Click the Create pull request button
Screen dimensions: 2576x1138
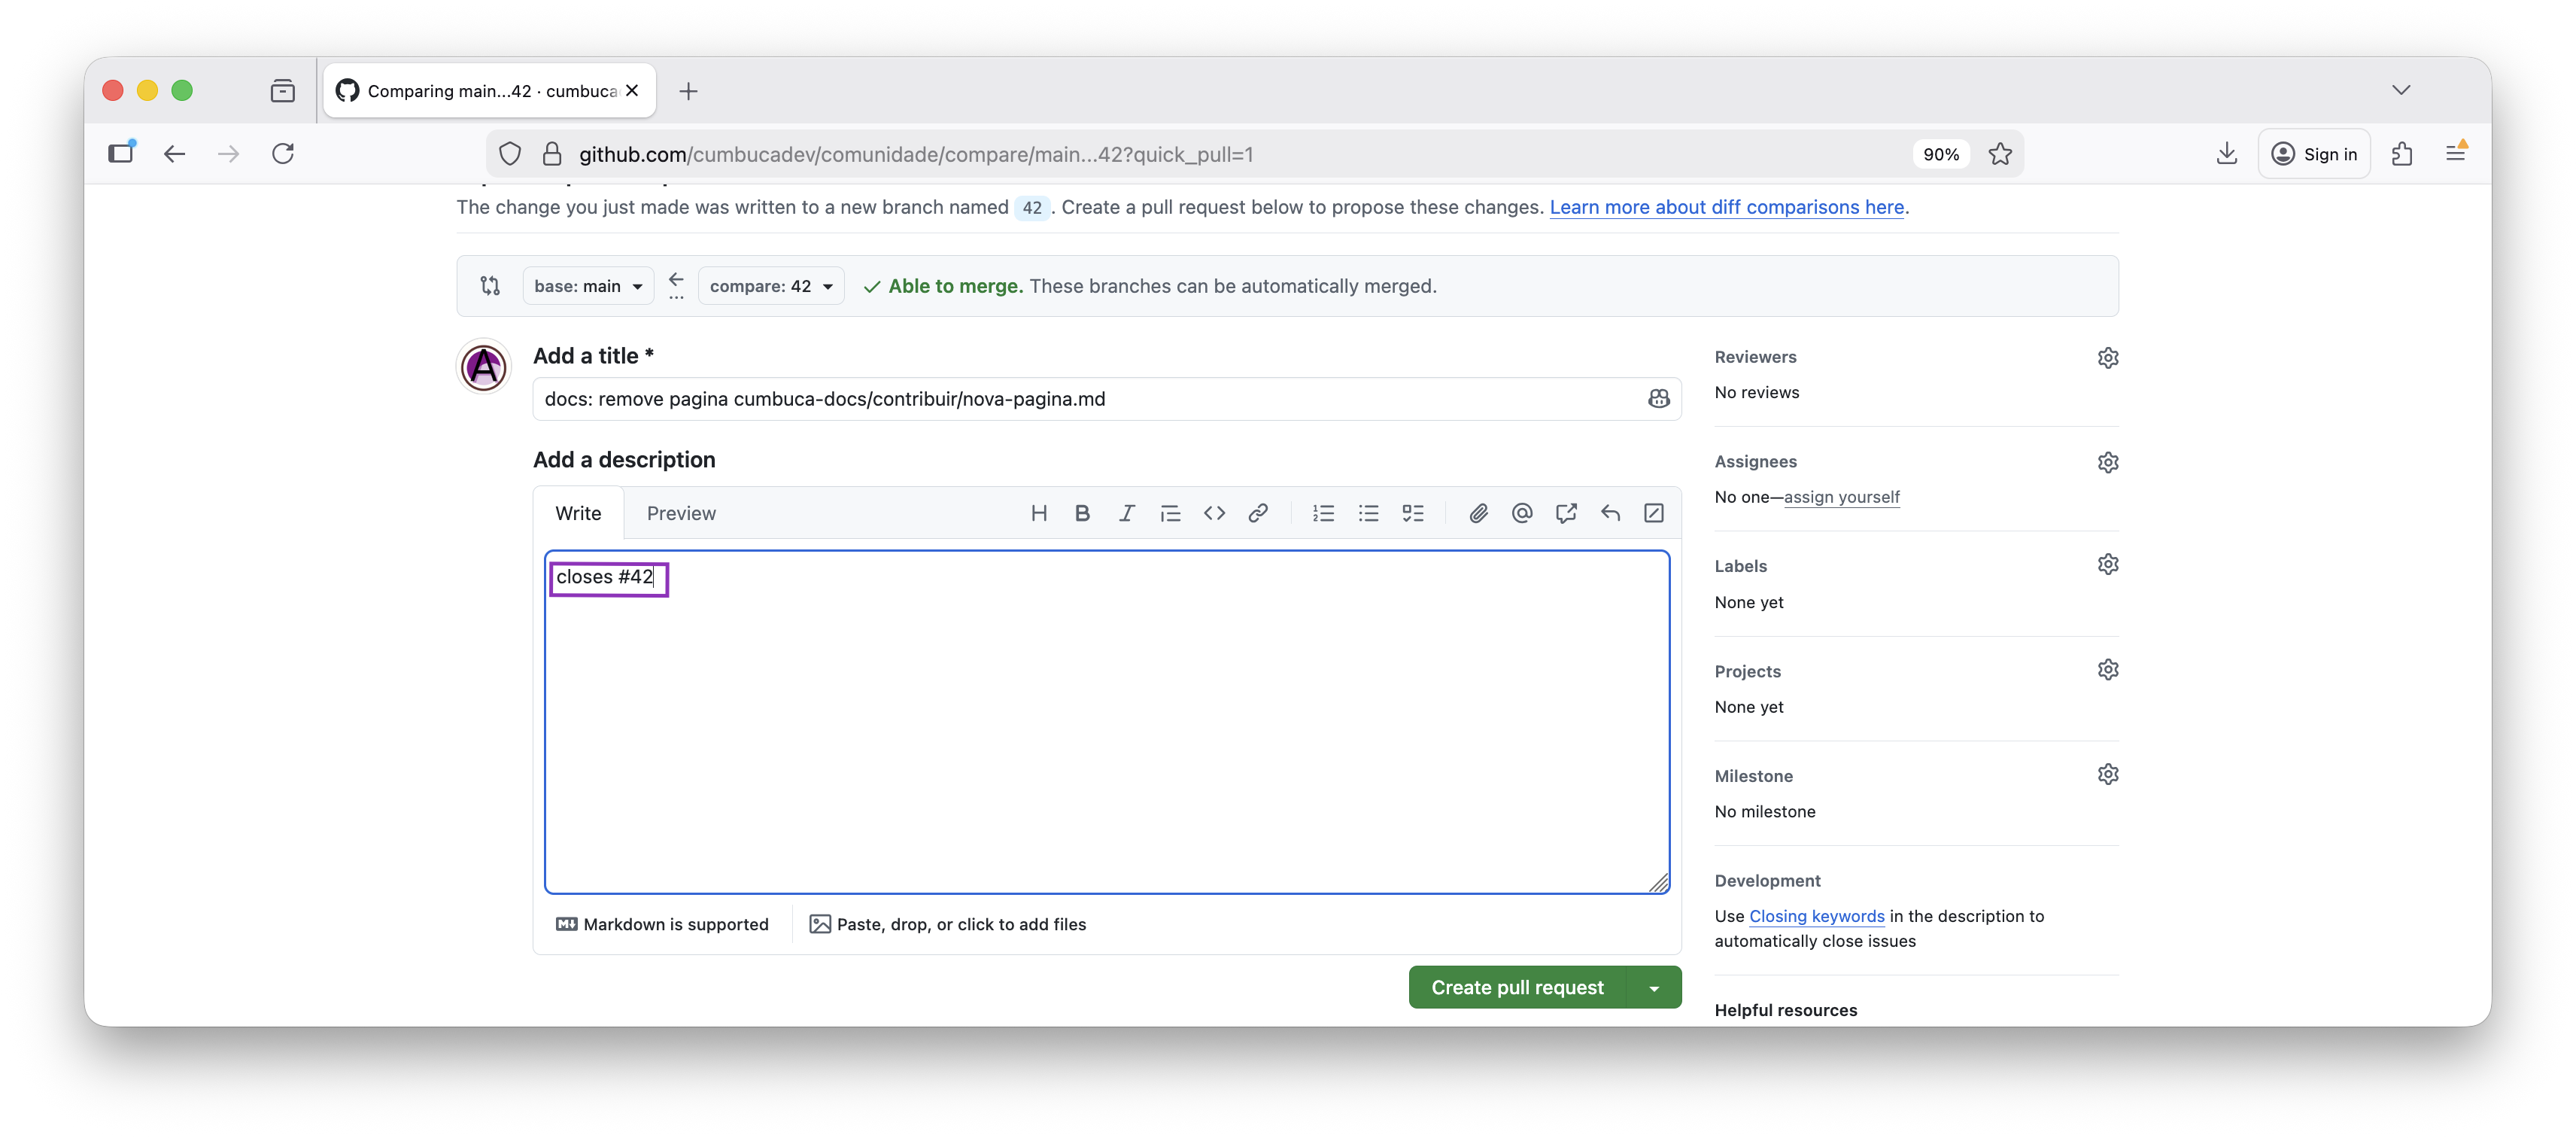[1517, 988]
